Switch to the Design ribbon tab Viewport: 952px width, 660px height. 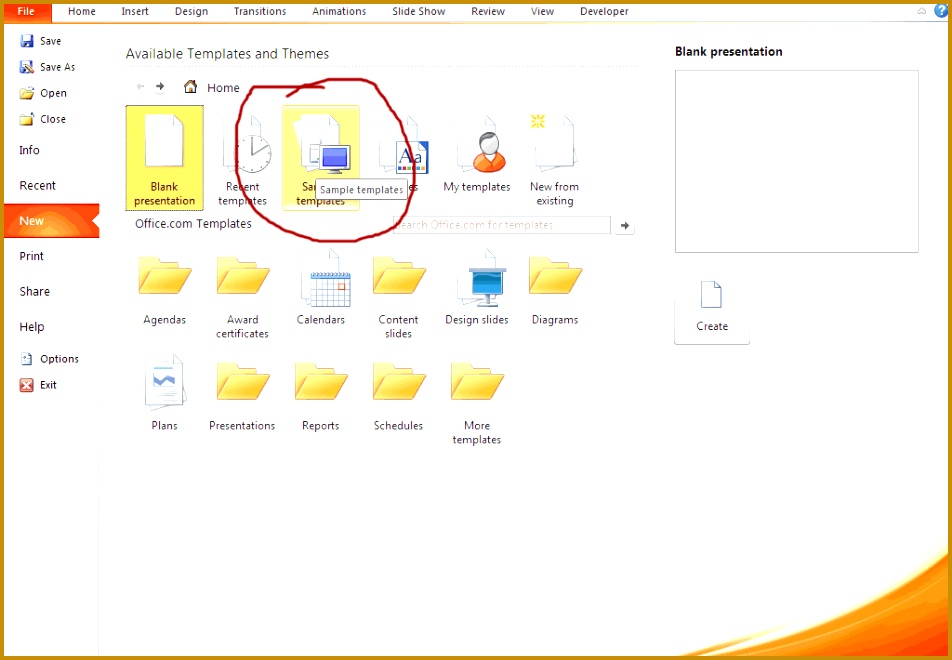[191, 12]
